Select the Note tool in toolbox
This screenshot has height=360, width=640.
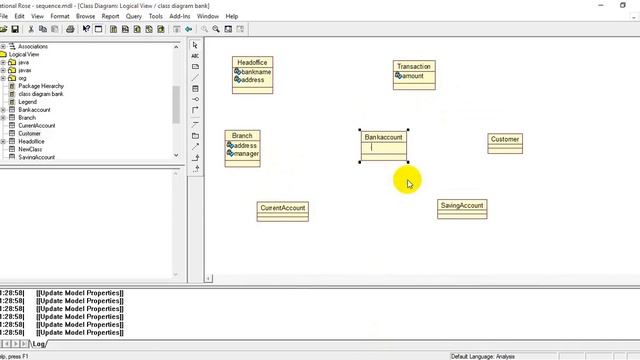195,67
